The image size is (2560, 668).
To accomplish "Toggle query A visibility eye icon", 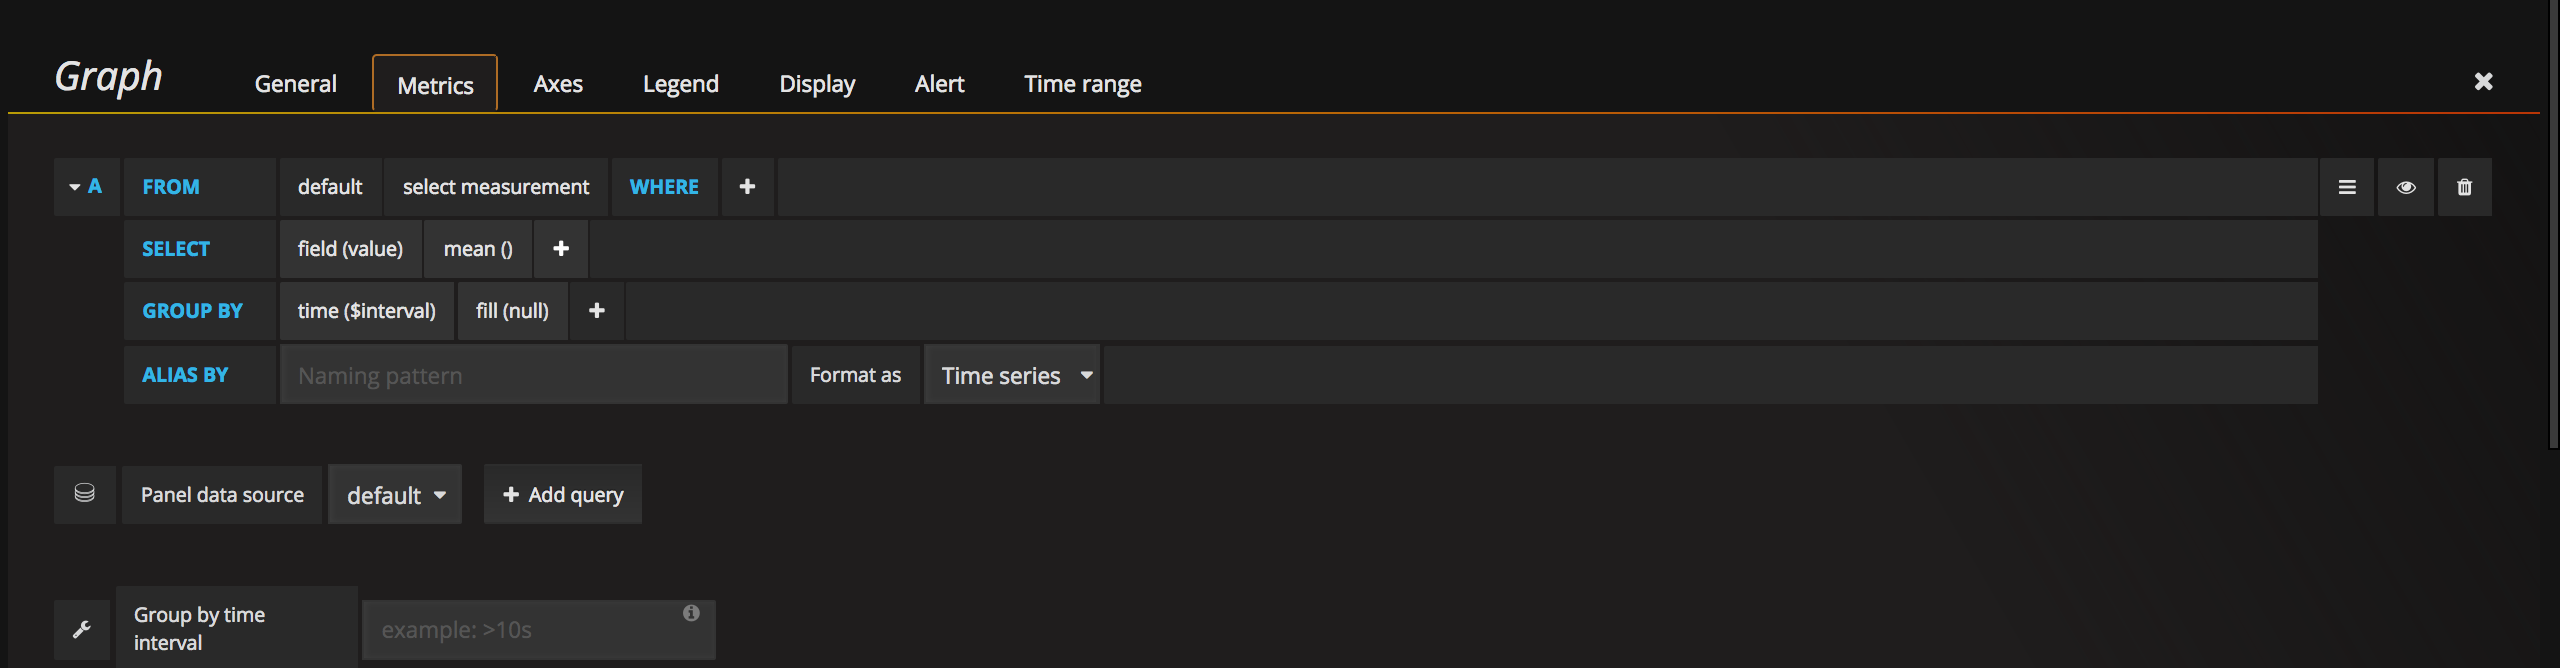I will click(2406, 187).
